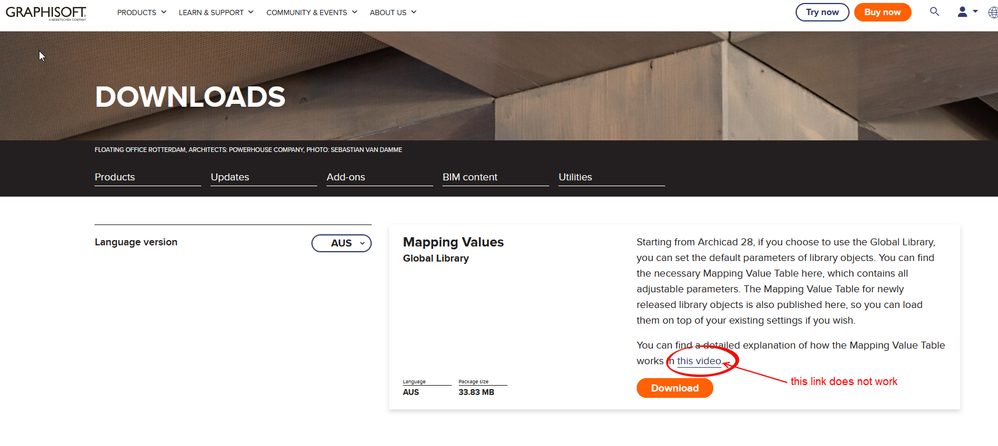The width and height of the screenshot is (998, 446).
Task: Click the Floating Office Rotterdam photo credit
Action: pyautogui.click(x=248, y=150)
